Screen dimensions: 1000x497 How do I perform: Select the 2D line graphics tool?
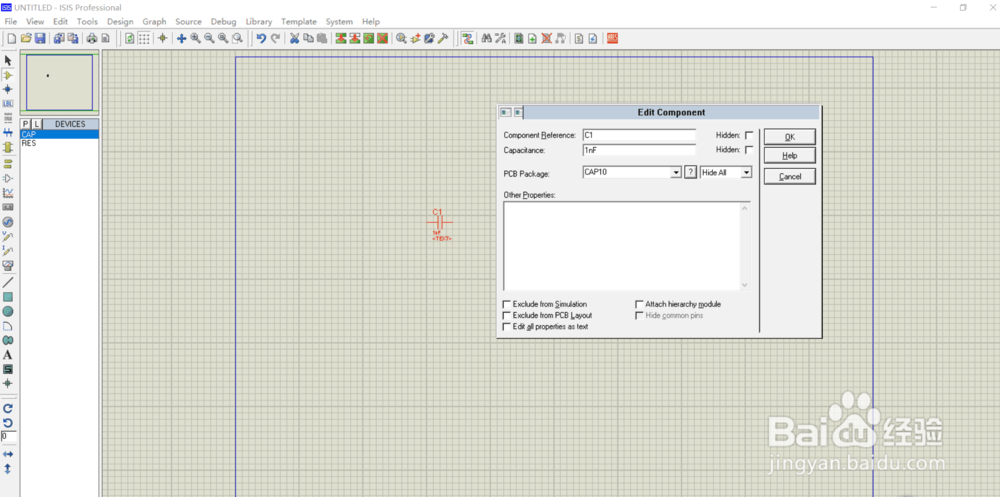[x=8, y=282]
